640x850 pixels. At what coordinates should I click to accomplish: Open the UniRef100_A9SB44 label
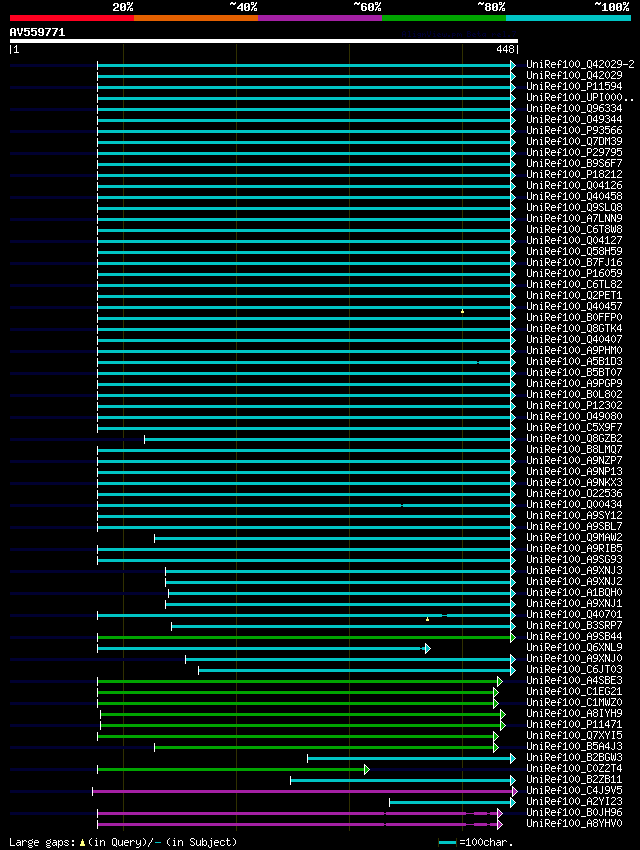click(x=574, y=637)
